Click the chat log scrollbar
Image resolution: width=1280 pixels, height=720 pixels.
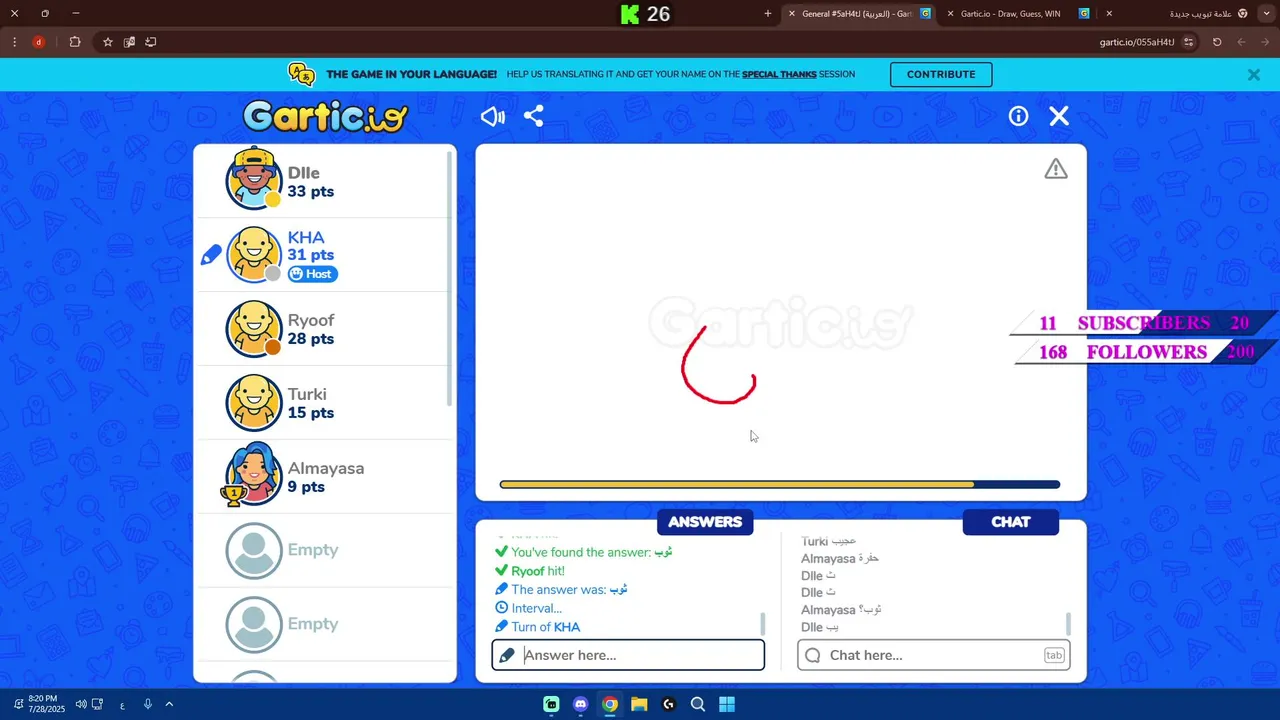pos(1069,624)
